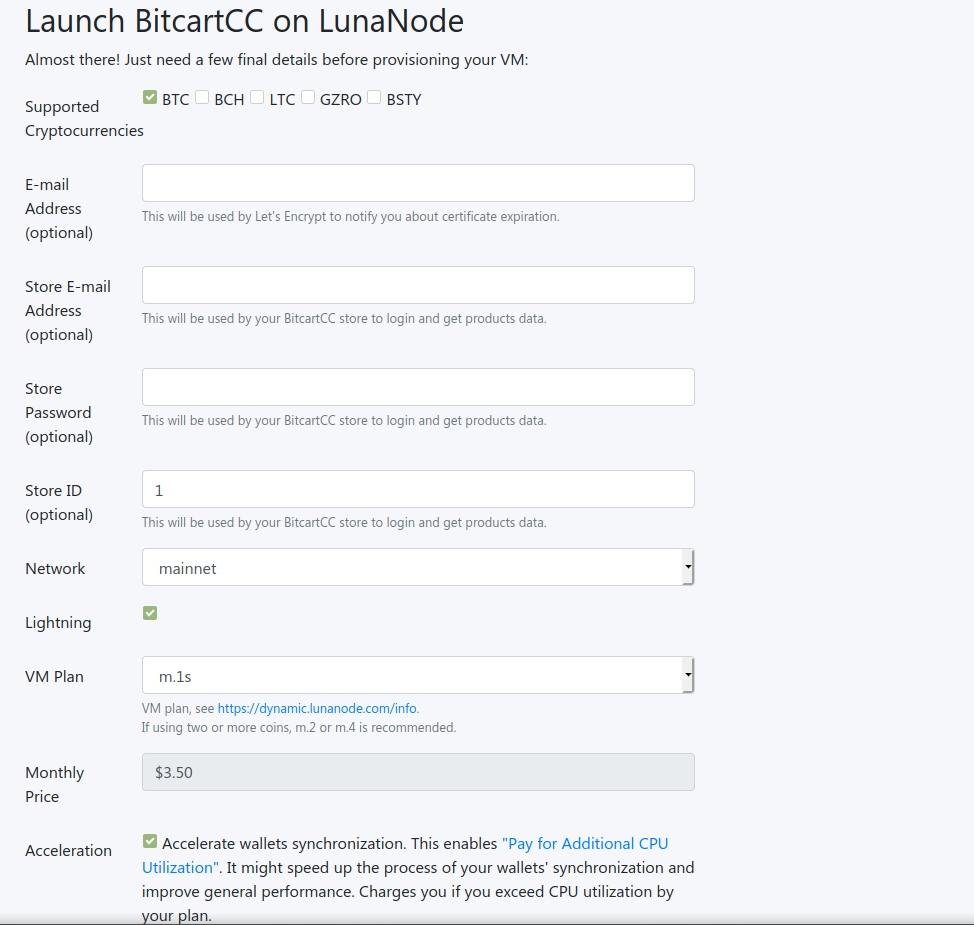Select the Store ID field containing 1
The image size is (974, 925).
point(418,489)
